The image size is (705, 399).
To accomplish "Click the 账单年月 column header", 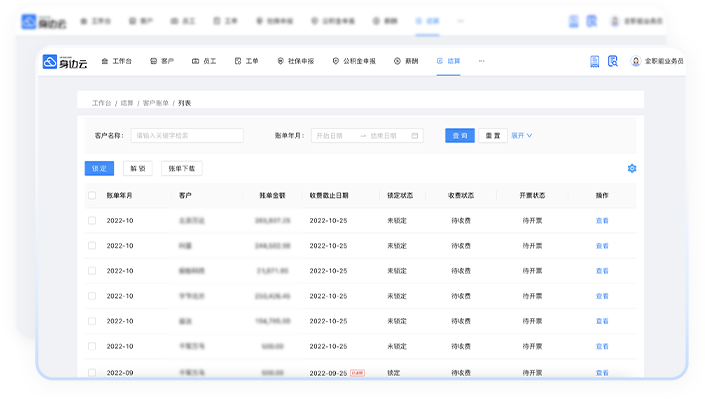I will (119, 195).
